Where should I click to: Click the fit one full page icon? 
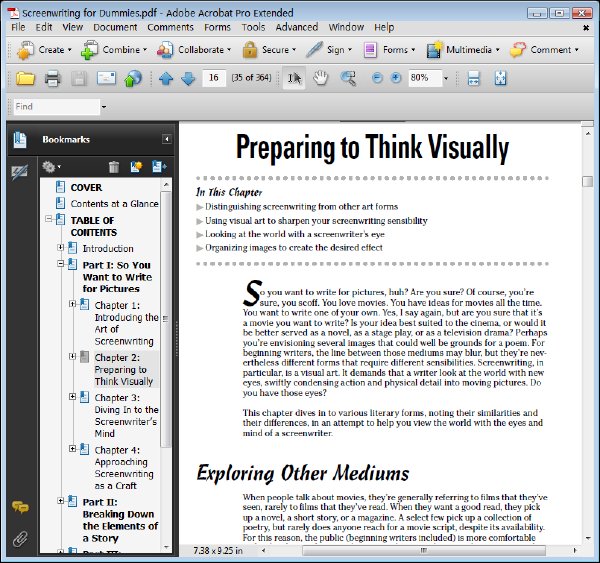pyautogui.click(x=501, y=78)
